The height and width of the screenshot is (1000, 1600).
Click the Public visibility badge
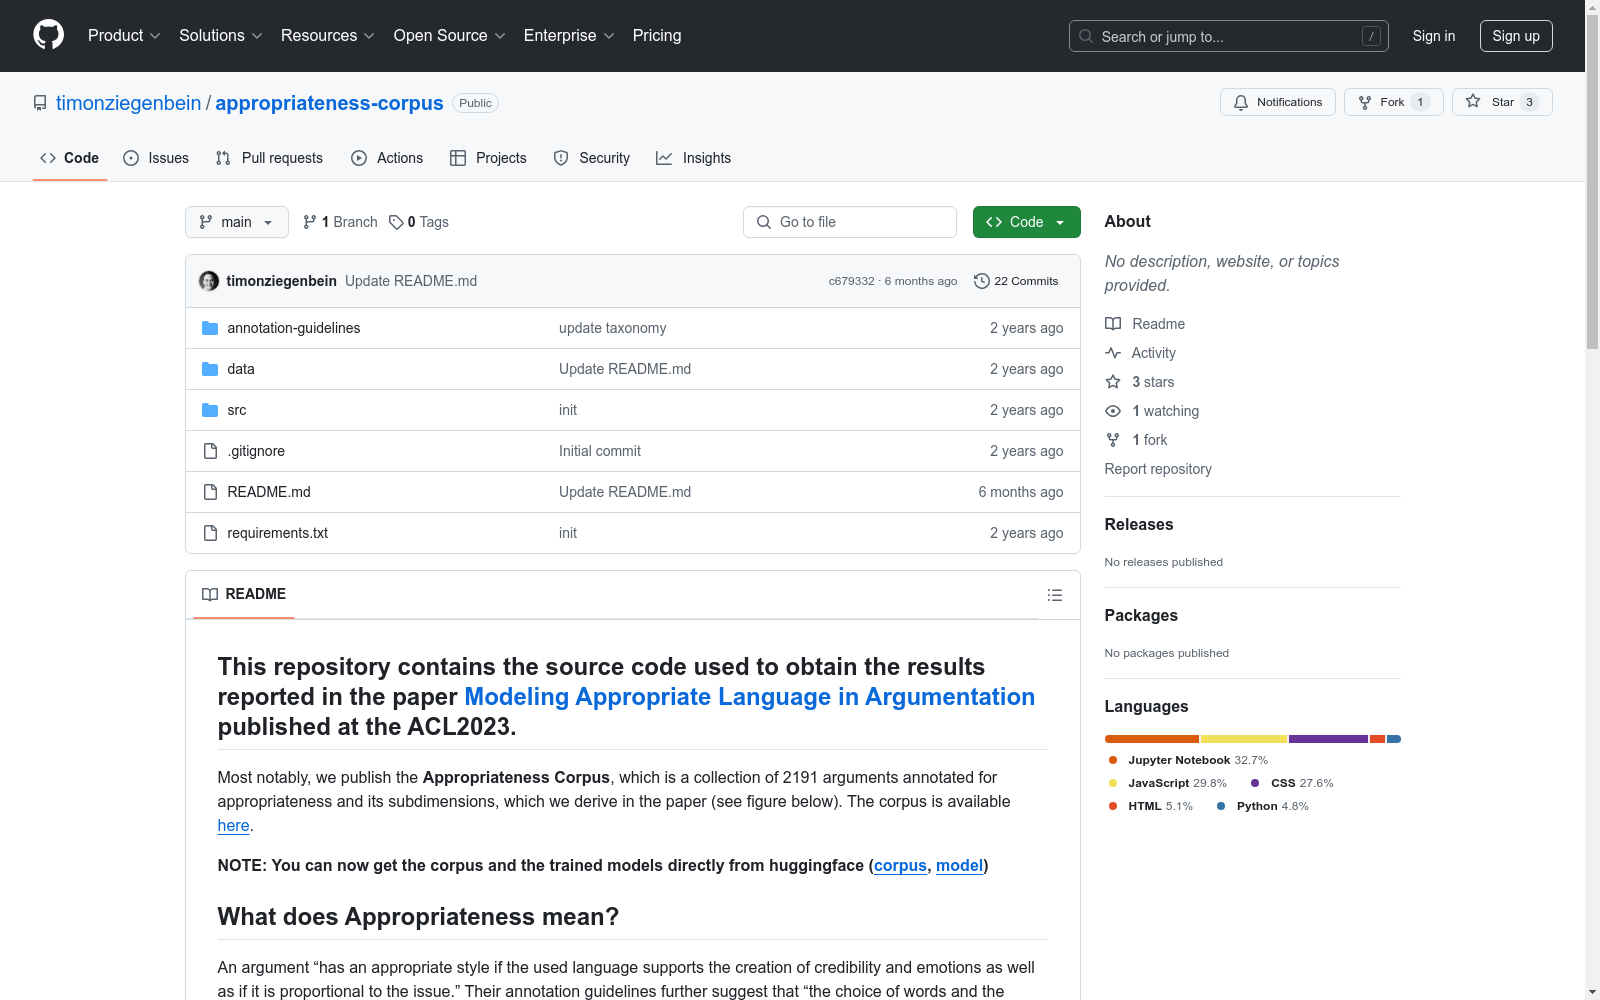476,103
